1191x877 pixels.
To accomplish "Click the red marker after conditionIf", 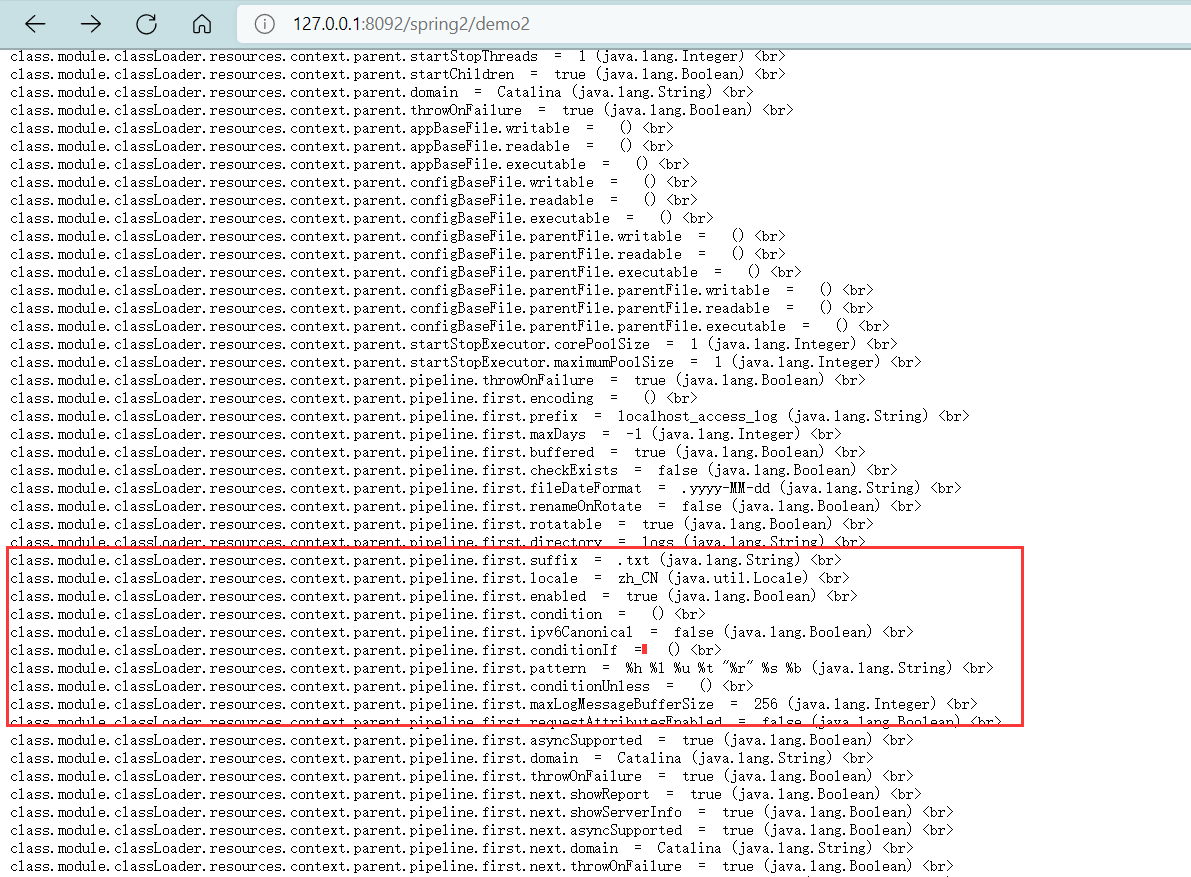I will [646, 650].
